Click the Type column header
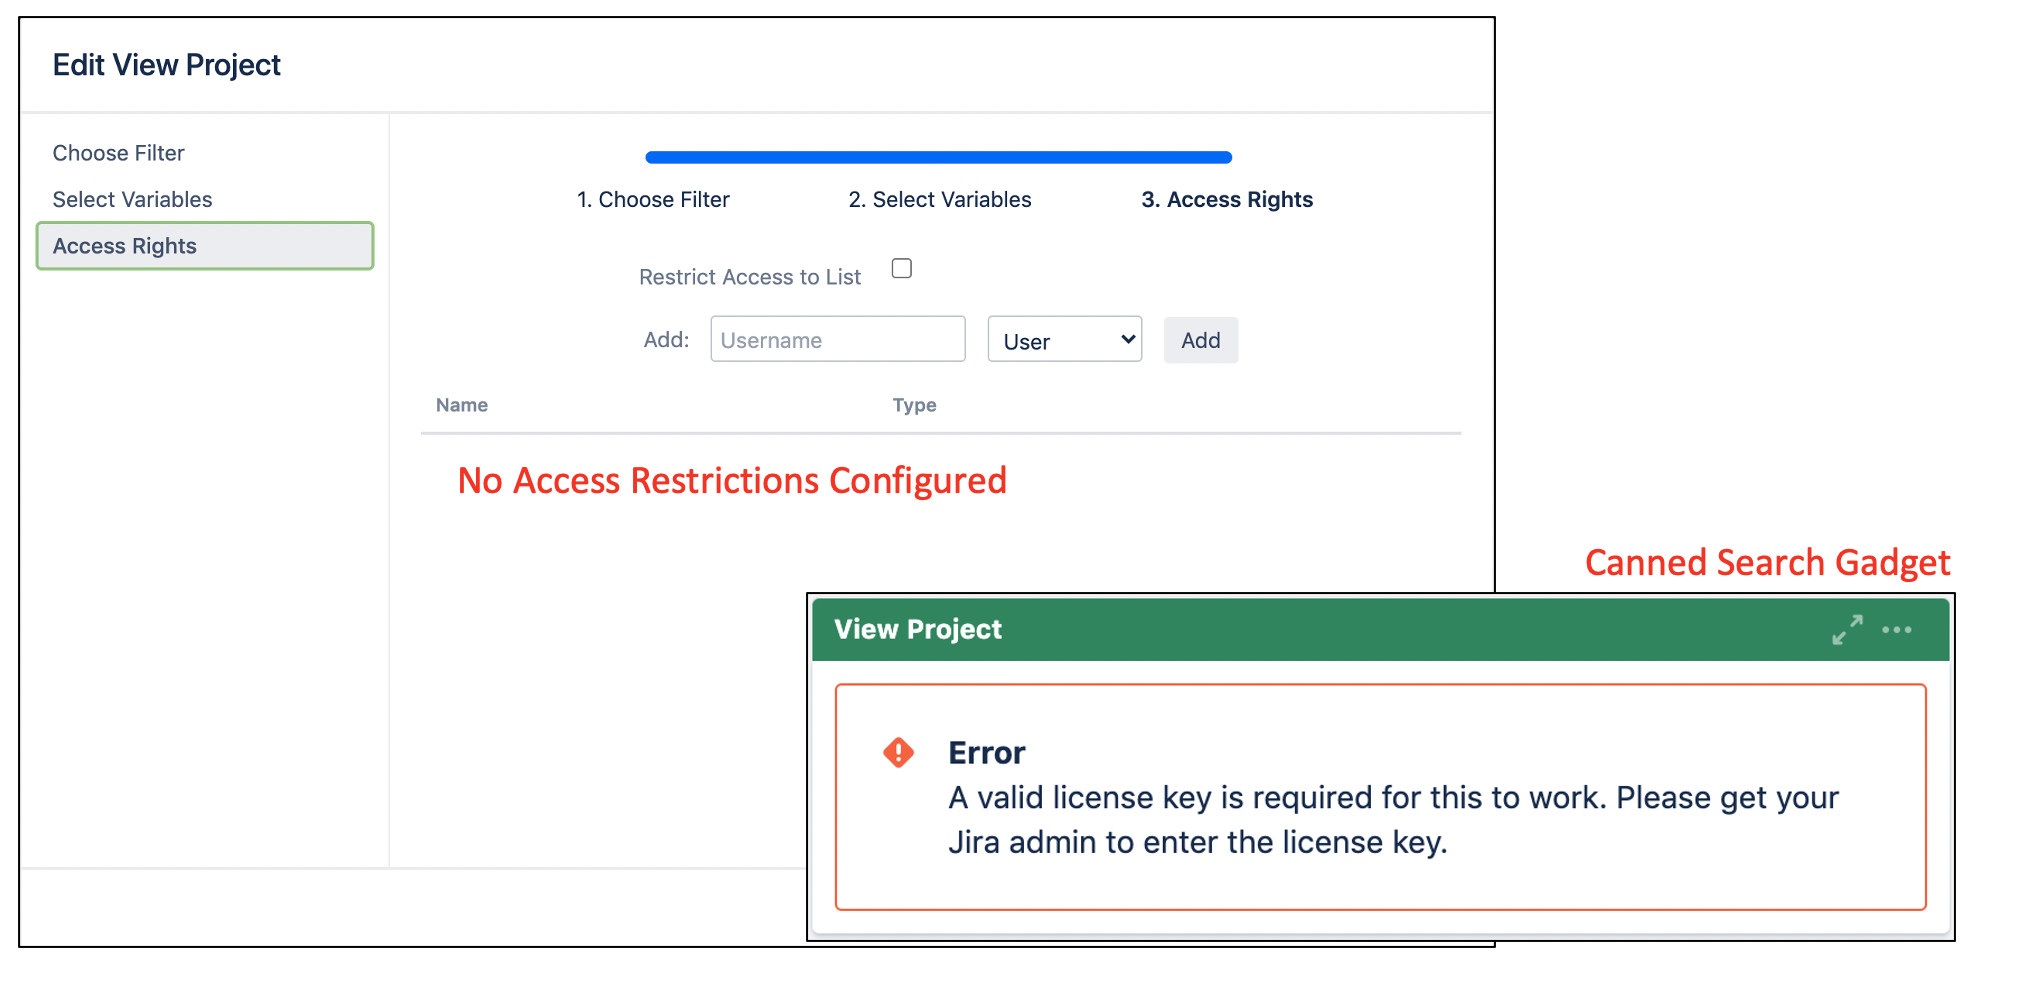Screen dimensions: 2026x982 click(913, 405)
